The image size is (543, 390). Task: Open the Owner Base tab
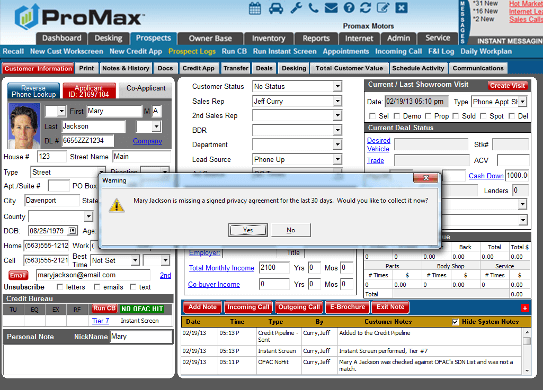point(210,38)
